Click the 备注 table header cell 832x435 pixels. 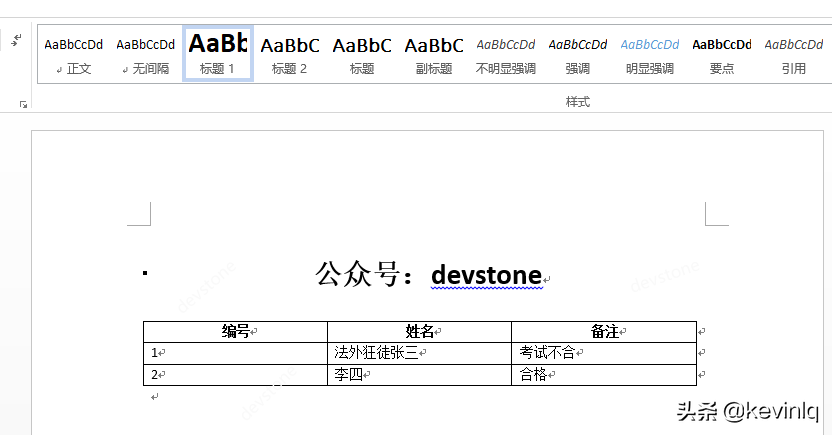604,332
